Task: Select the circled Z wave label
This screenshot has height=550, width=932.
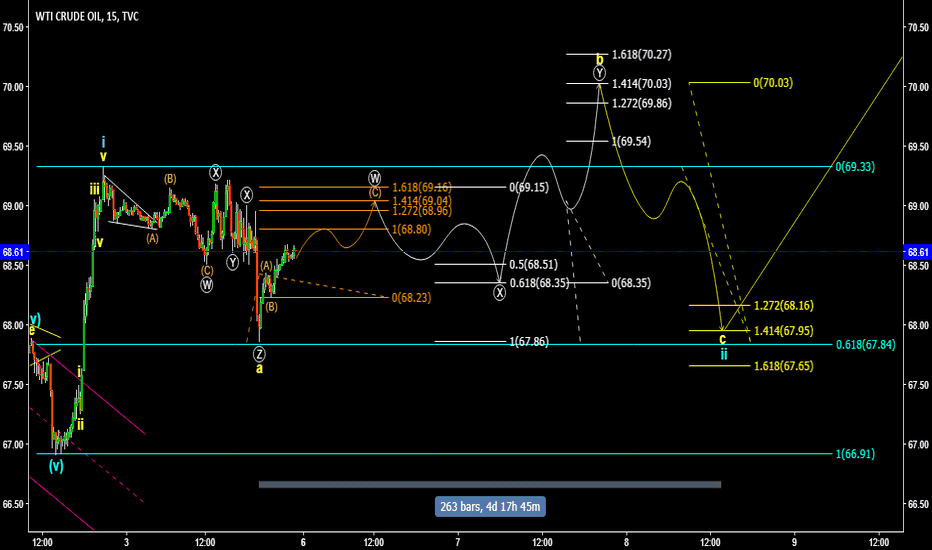Action: pyautogui.click(x=259, y=354)
